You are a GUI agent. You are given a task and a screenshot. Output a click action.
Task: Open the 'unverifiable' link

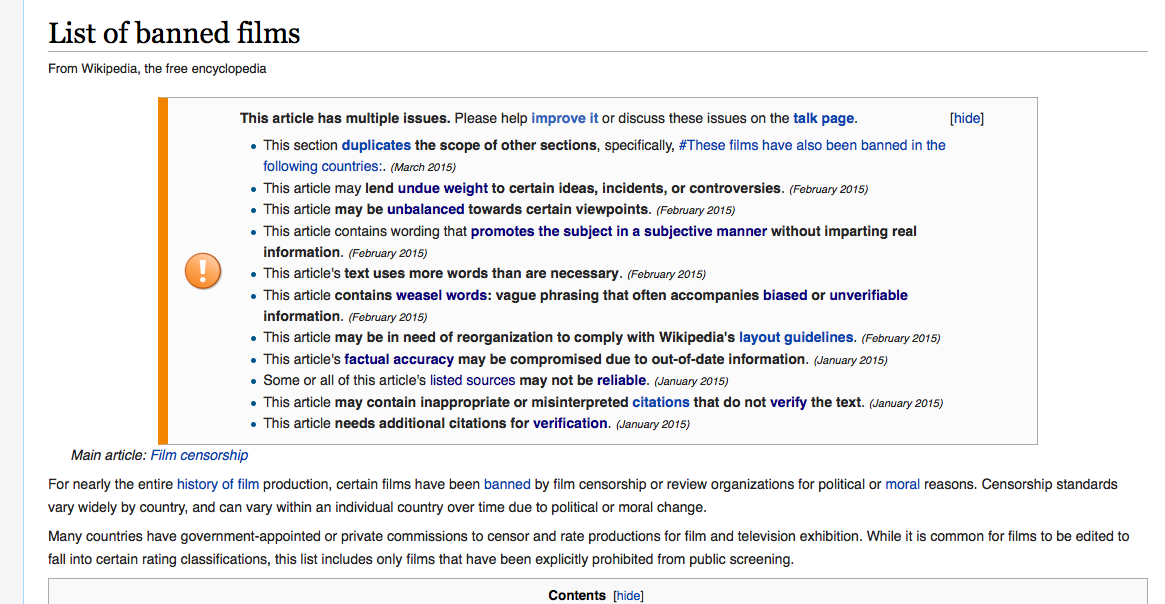[x=869, y=295]
